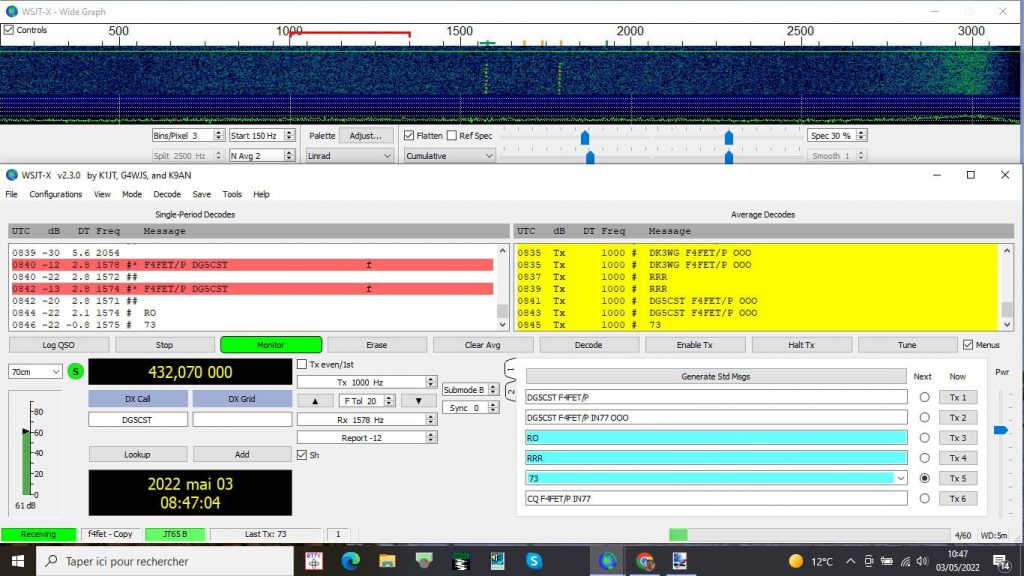Click the frequency down arrow button
Screen dimensions: 1024x576
(418, 401)
